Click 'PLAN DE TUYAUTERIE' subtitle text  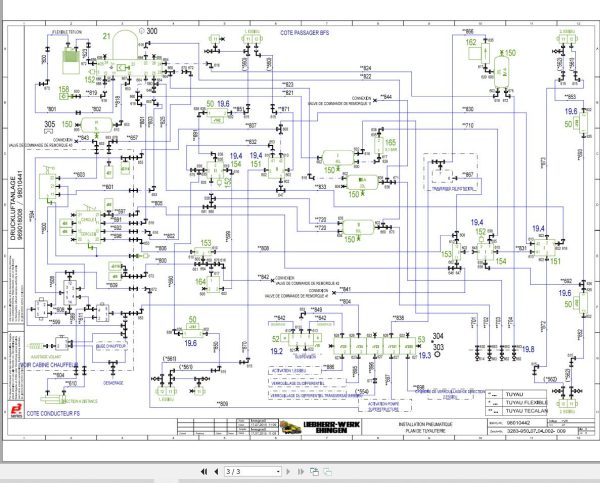(425, 431)
